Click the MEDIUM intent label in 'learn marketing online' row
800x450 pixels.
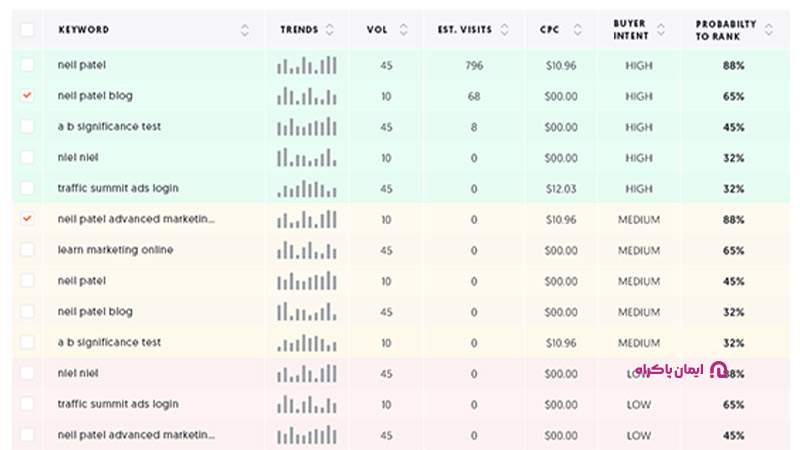[639, 251]
